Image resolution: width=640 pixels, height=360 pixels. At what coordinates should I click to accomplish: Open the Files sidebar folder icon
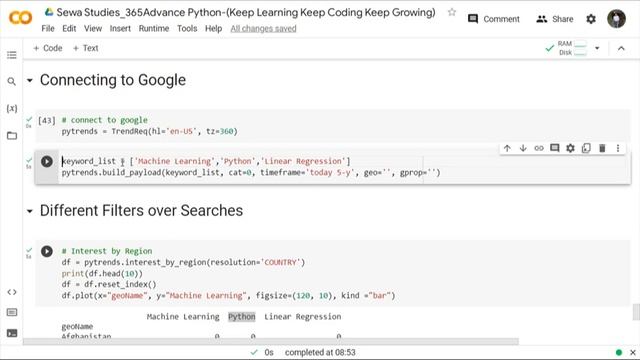[12, 136]
